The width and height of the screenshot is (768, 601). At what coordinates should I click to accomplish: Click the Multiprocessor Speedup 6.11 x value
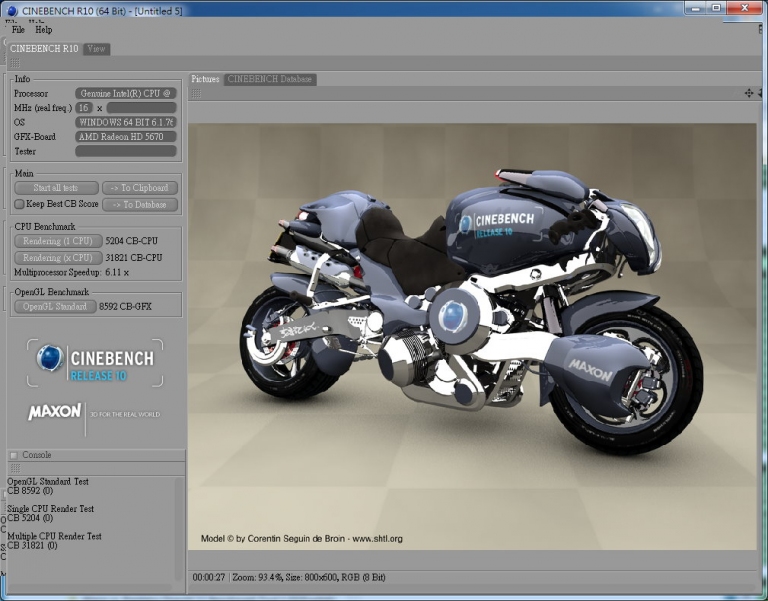117,272
